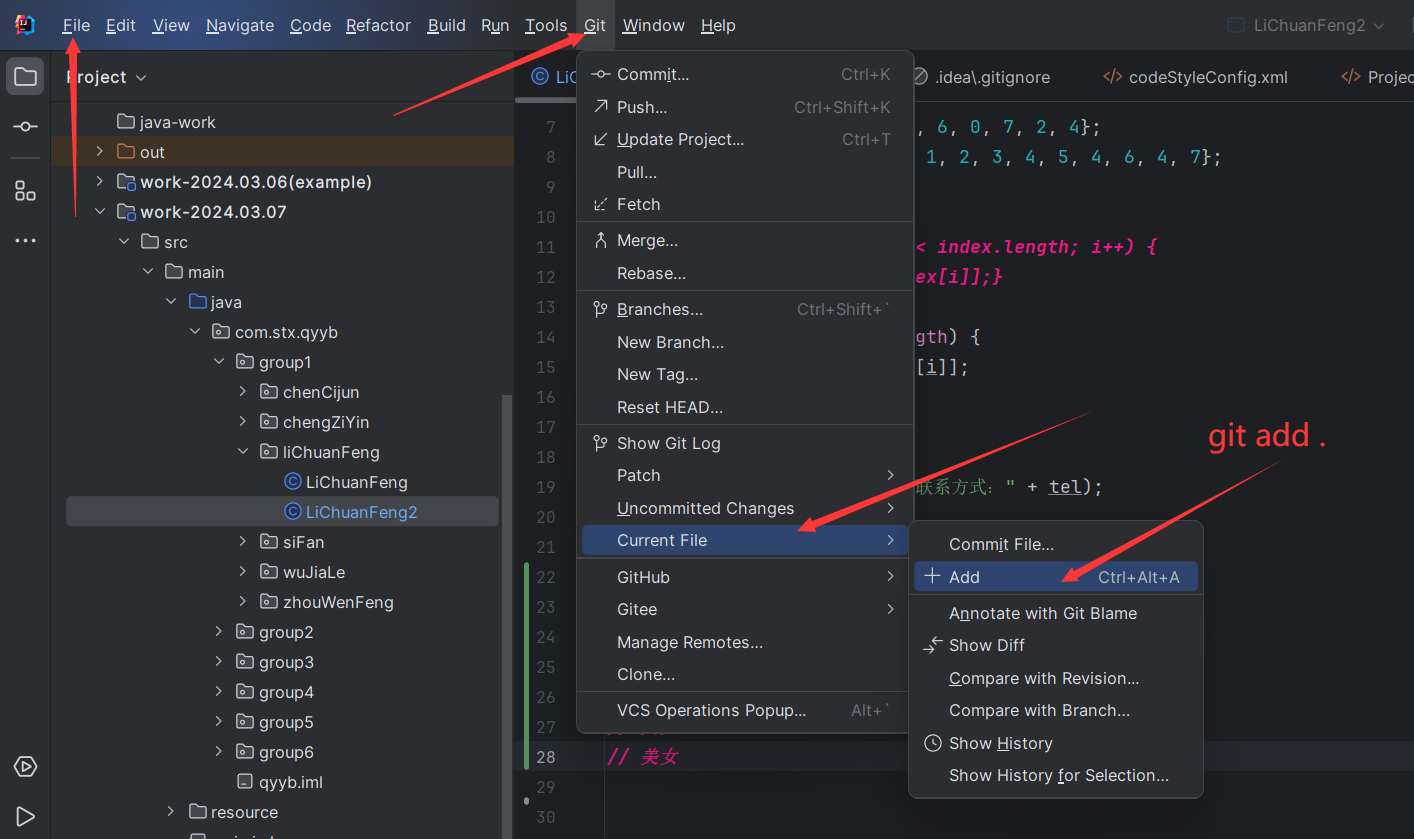Expand the chenCijun package chevron

[243, 392]
